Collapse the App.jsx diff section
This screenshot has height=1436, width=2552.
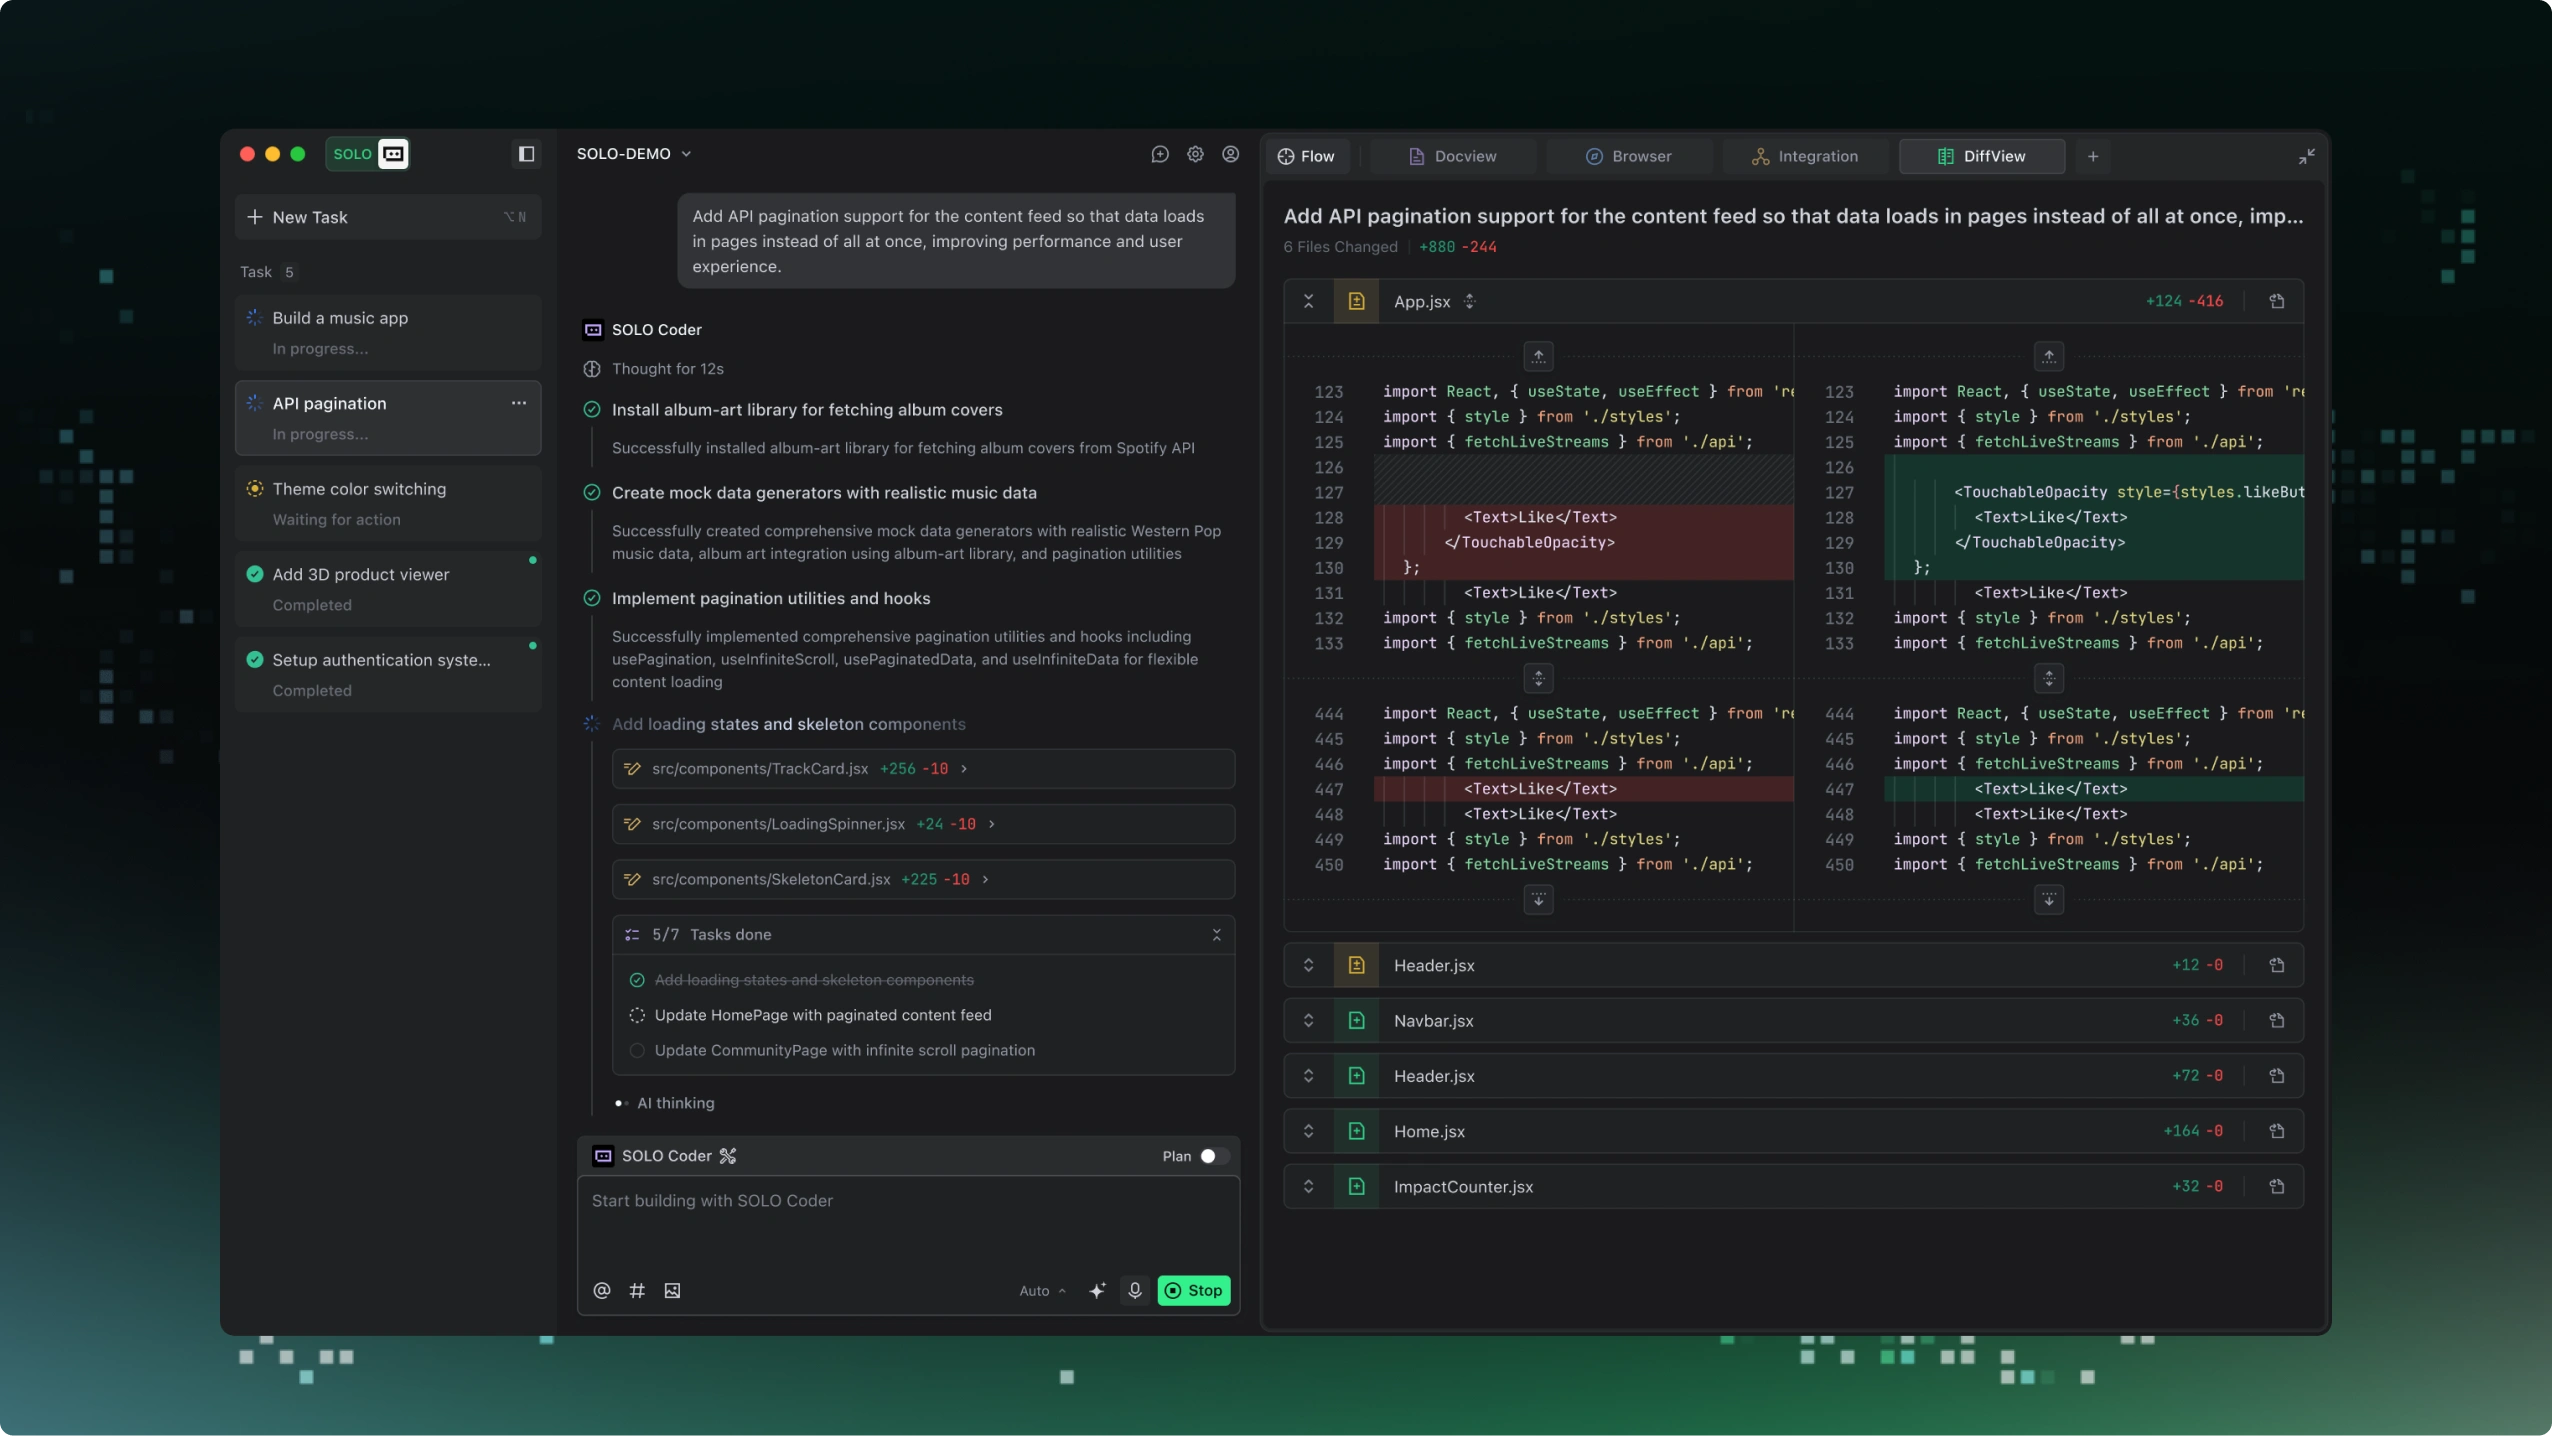pos(1307,300)
